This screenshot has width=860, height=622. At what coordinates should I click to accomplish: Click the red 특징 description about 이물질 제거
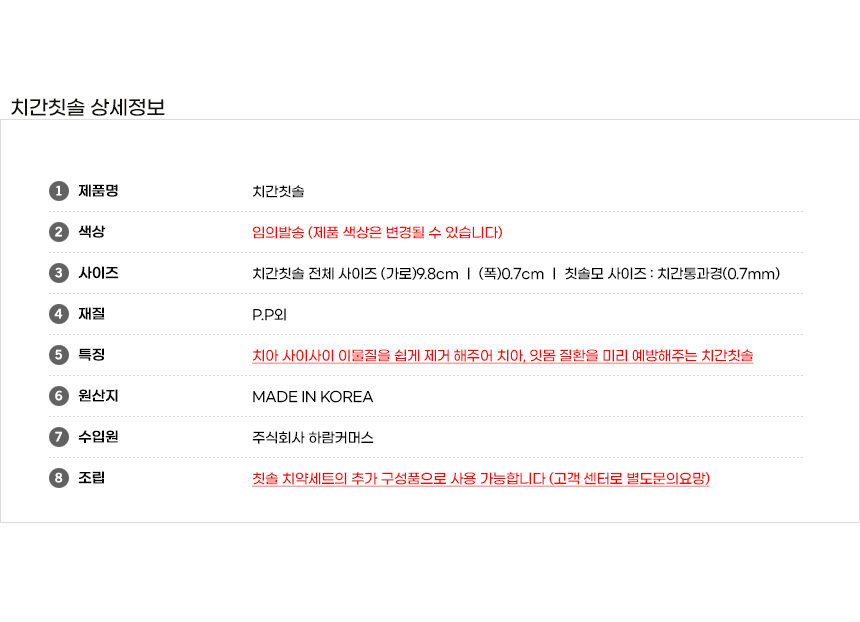click(502, 356)
